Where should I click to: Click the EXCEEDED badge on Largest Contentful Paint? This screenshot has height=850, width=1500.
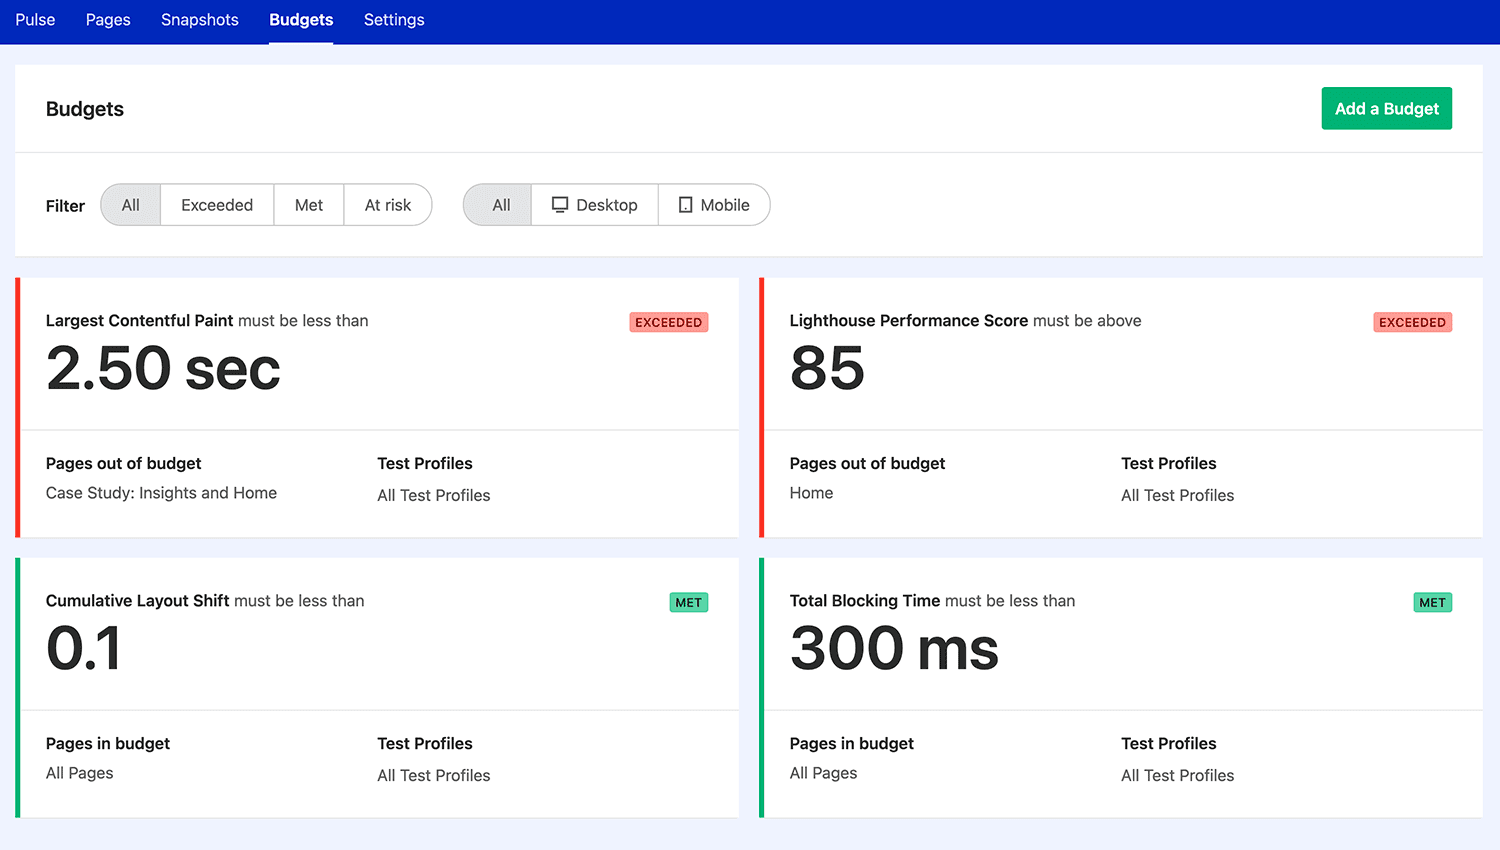click(x=668, y=322)
